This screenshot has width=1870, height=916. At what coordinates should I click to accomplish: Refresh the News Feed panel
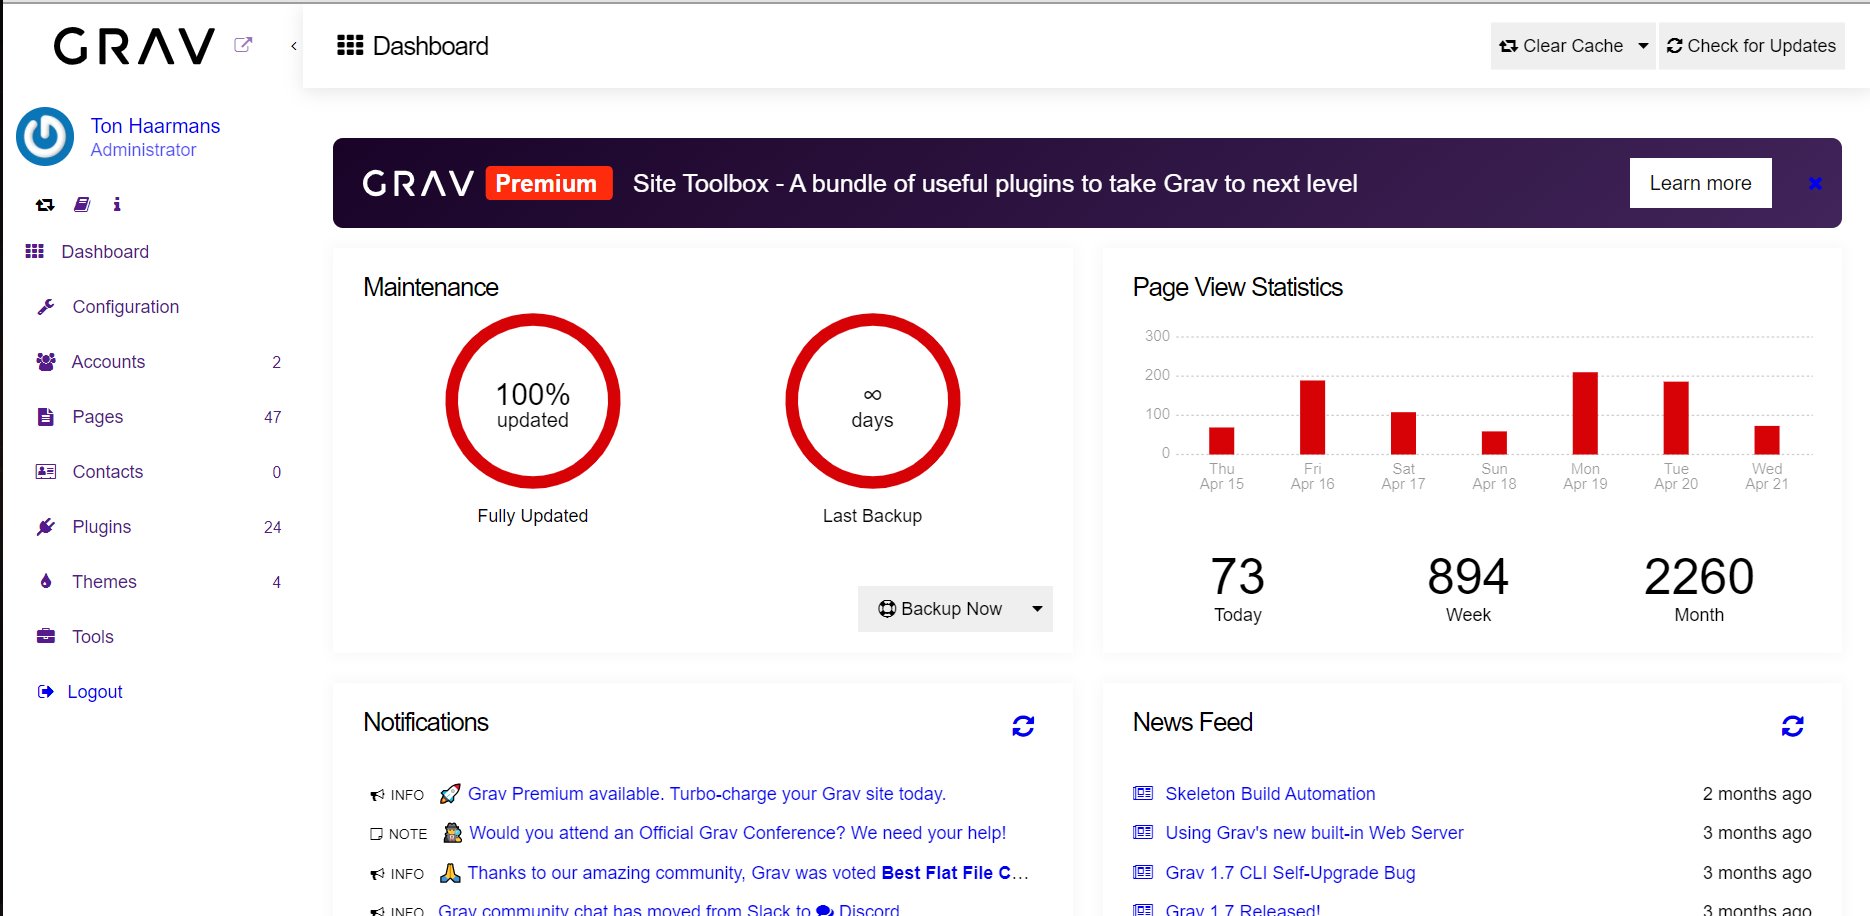(x=1792, y=726)
